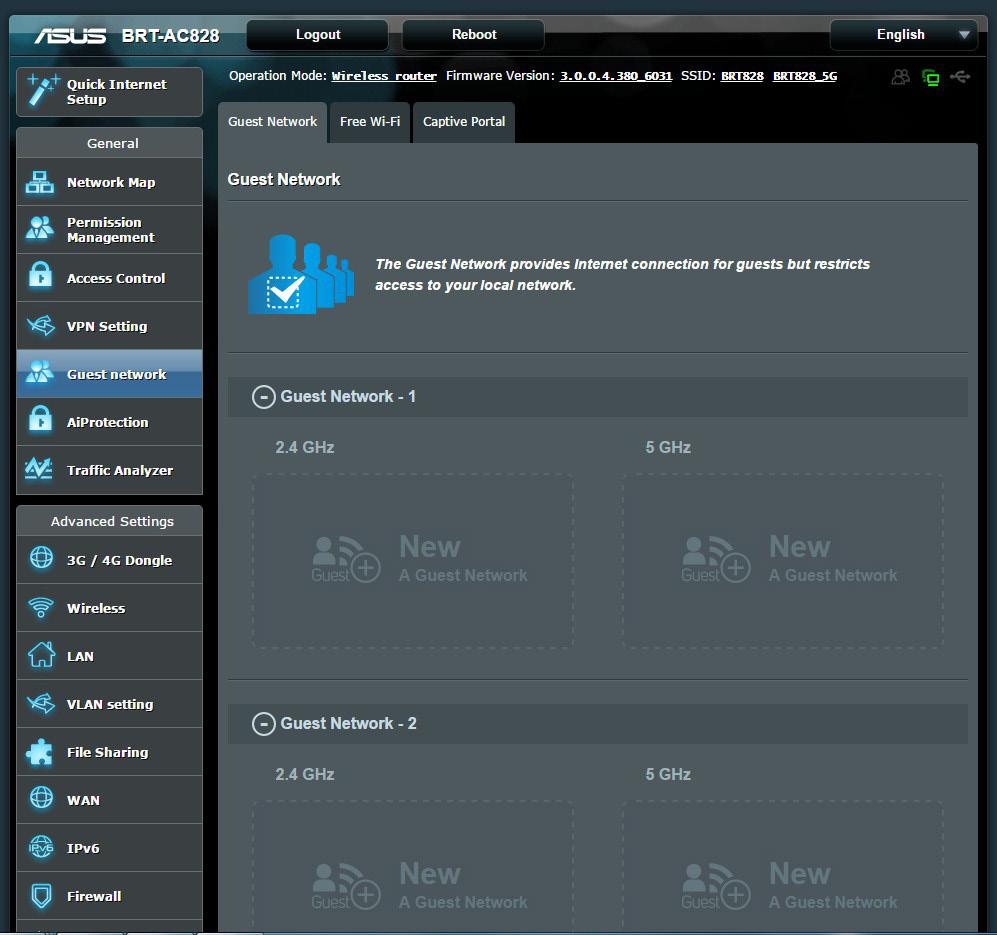
Task: Click the Reboot button
Action: click(x=473, y=35)
